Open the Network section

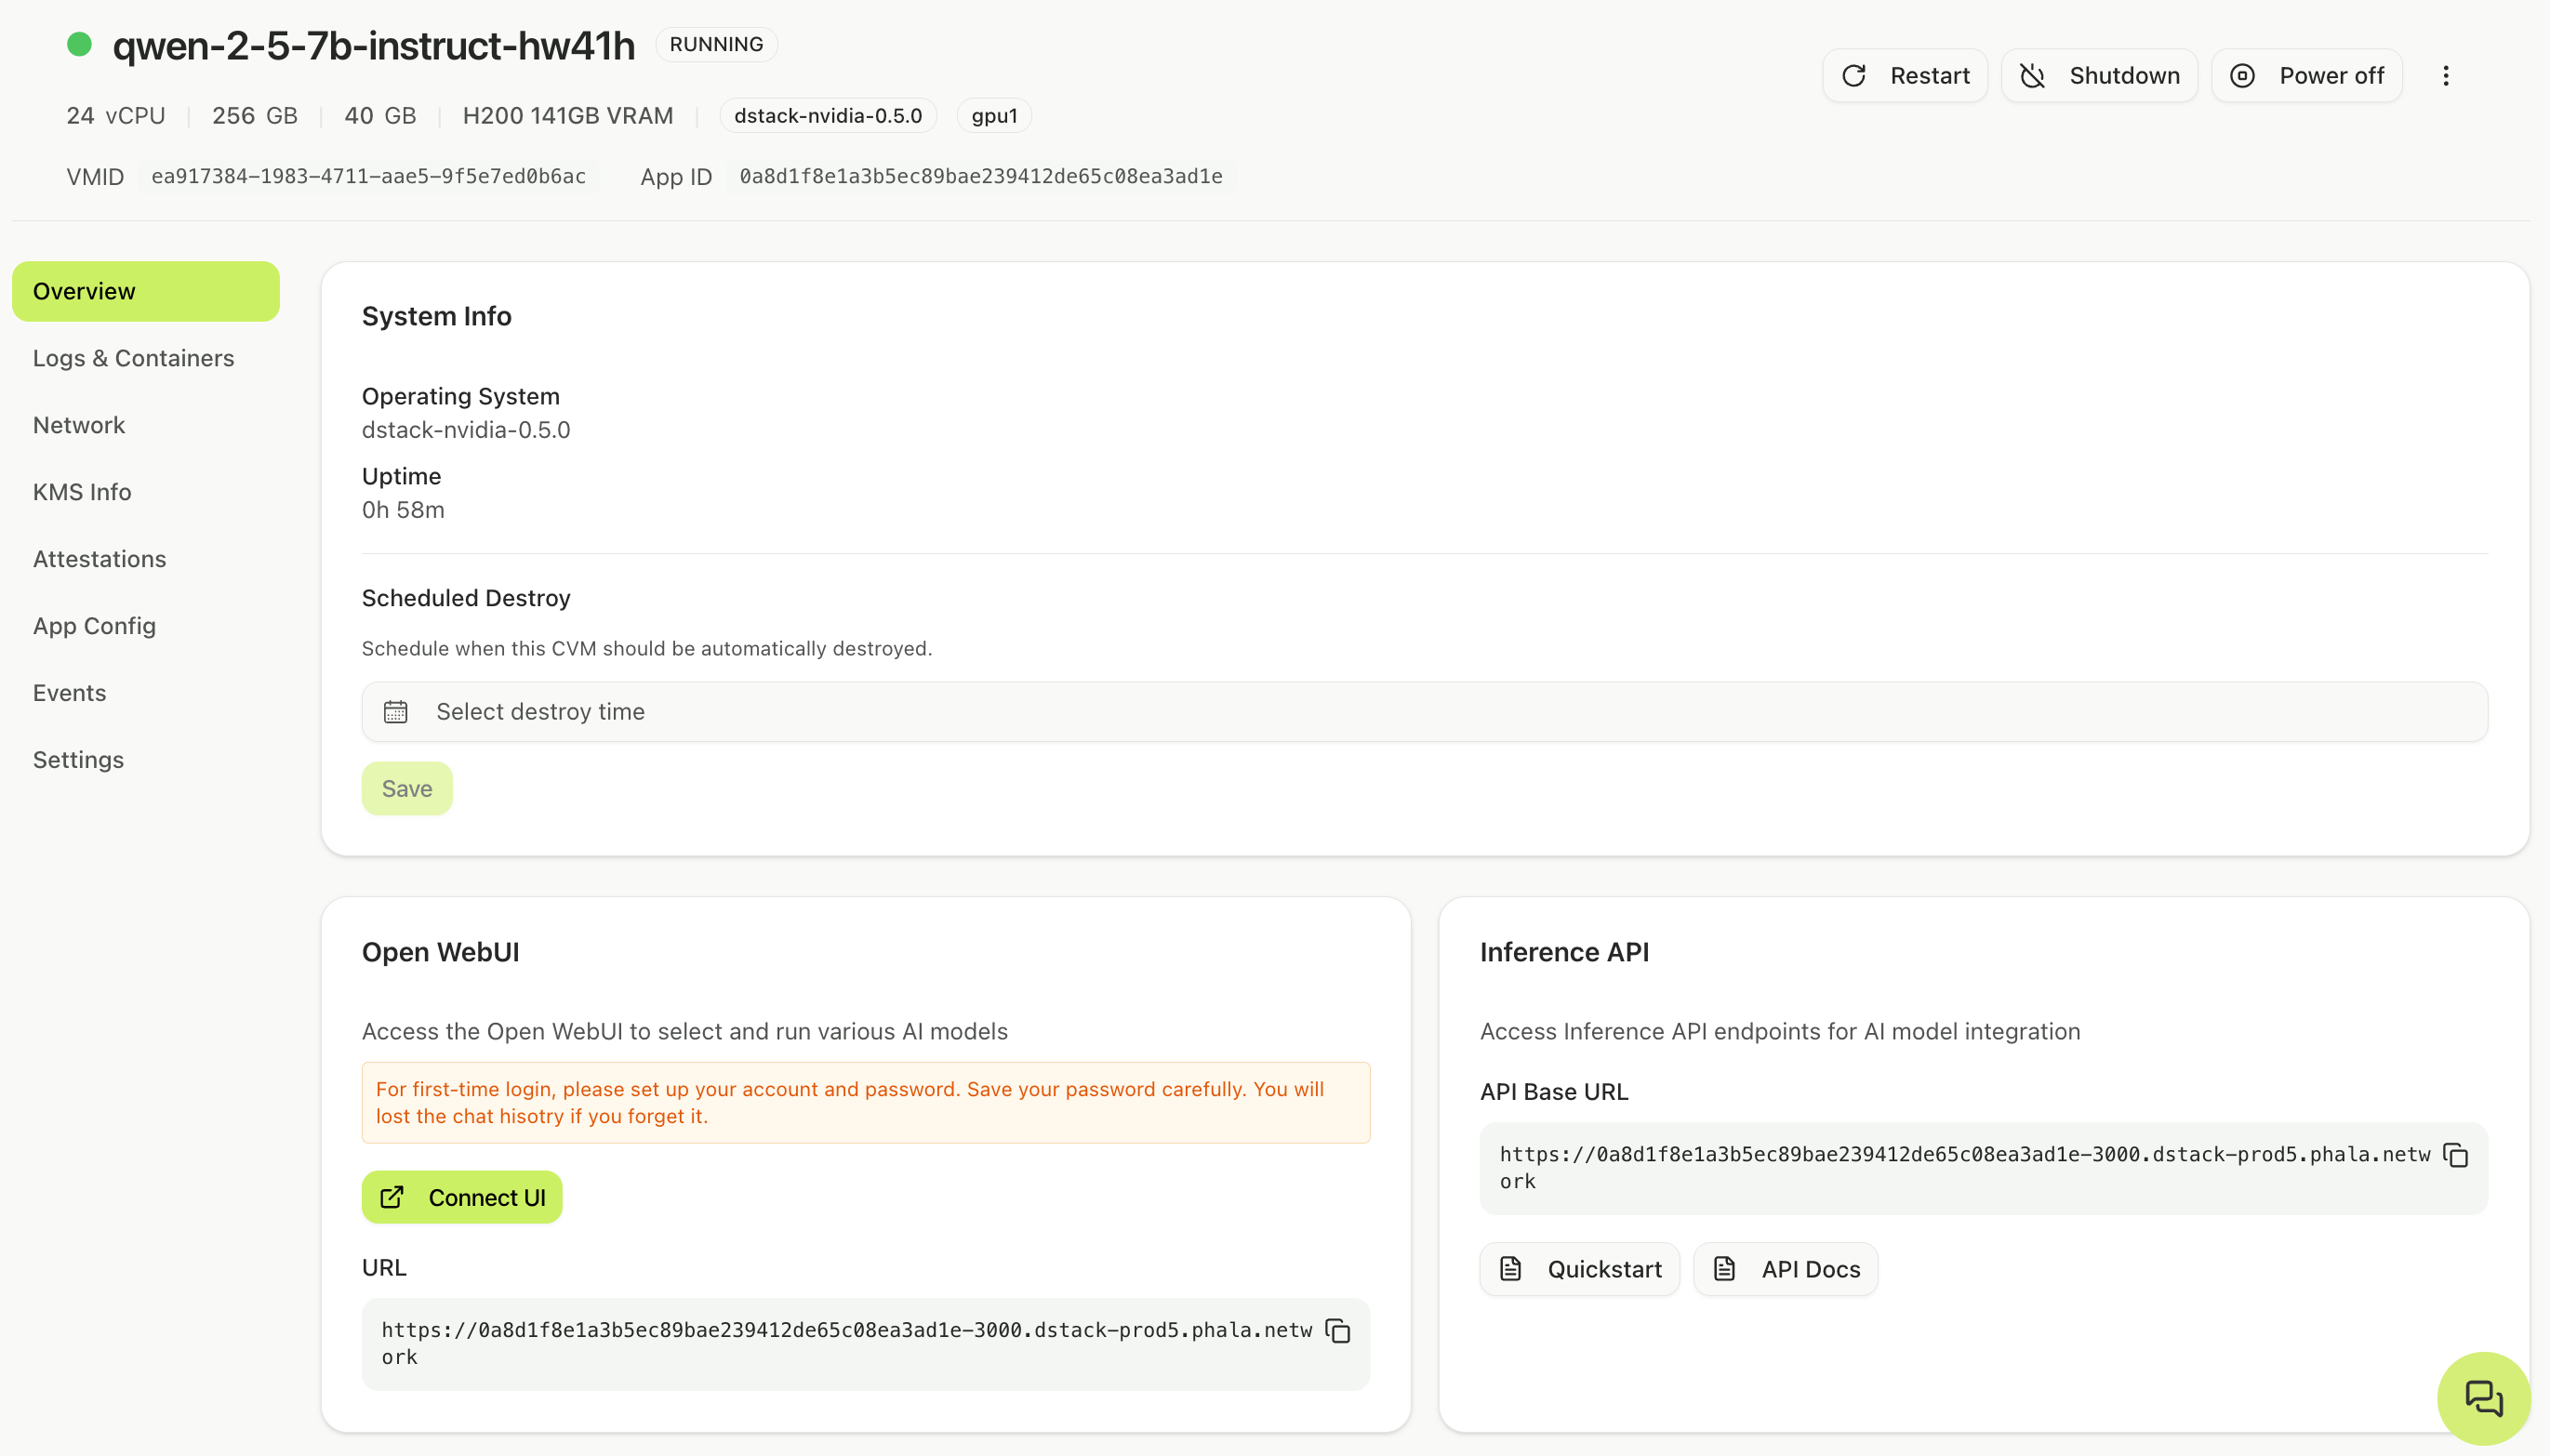tap(79, 425)
